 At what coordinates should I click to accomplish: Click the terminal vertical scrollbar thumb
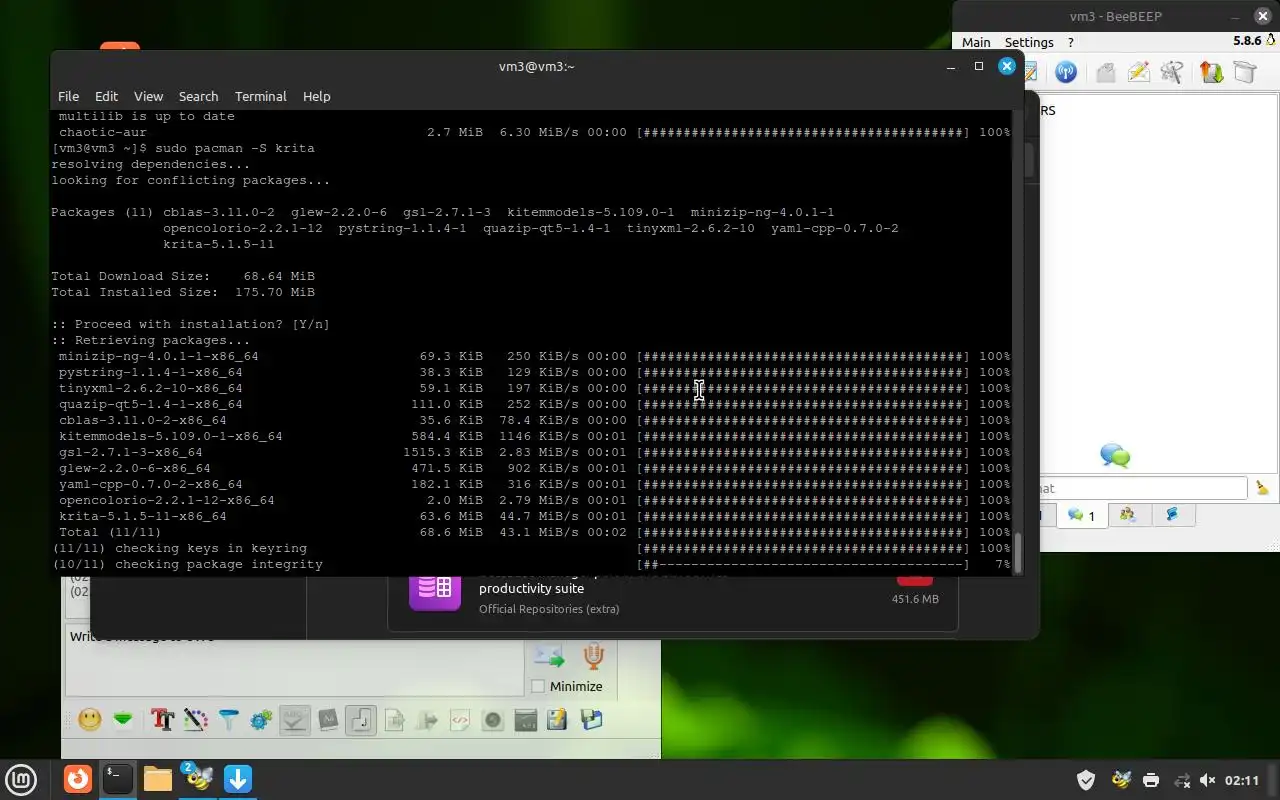click(x=1019, y=553)
